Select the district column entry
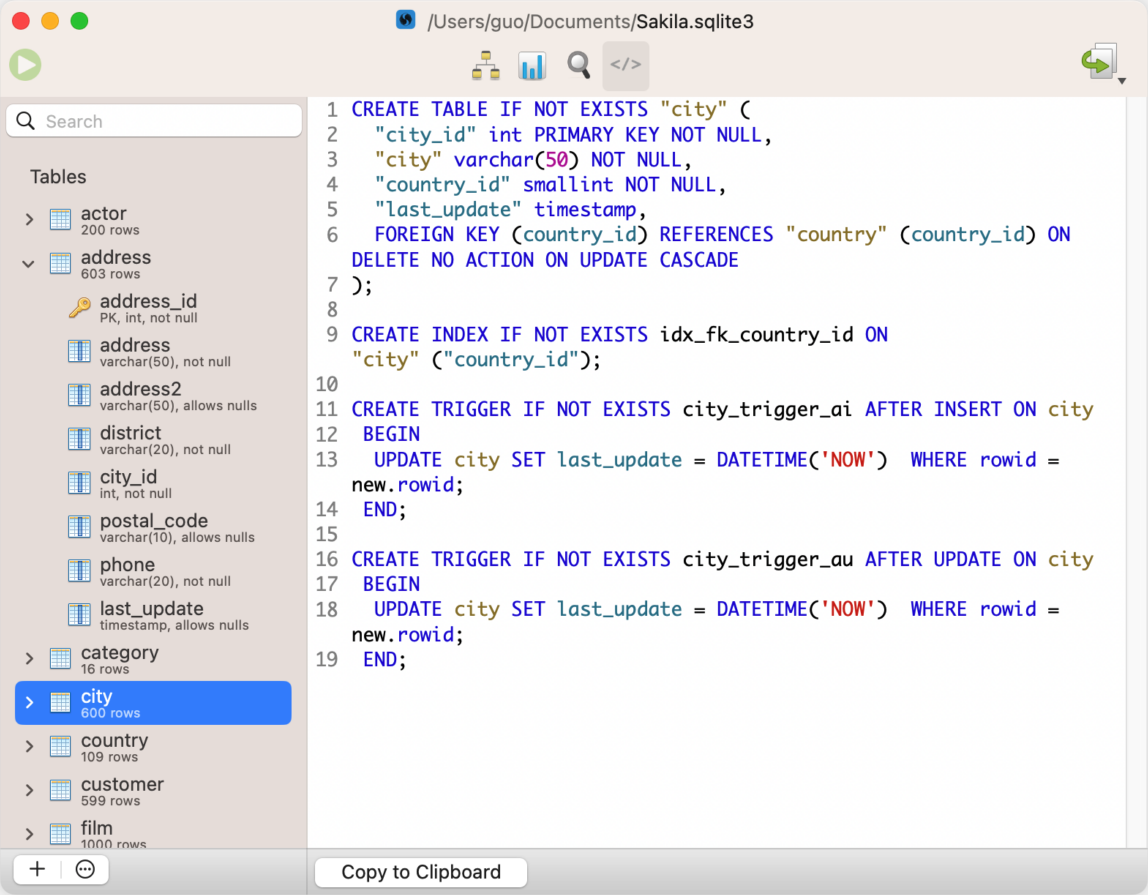 coord(153,439)
